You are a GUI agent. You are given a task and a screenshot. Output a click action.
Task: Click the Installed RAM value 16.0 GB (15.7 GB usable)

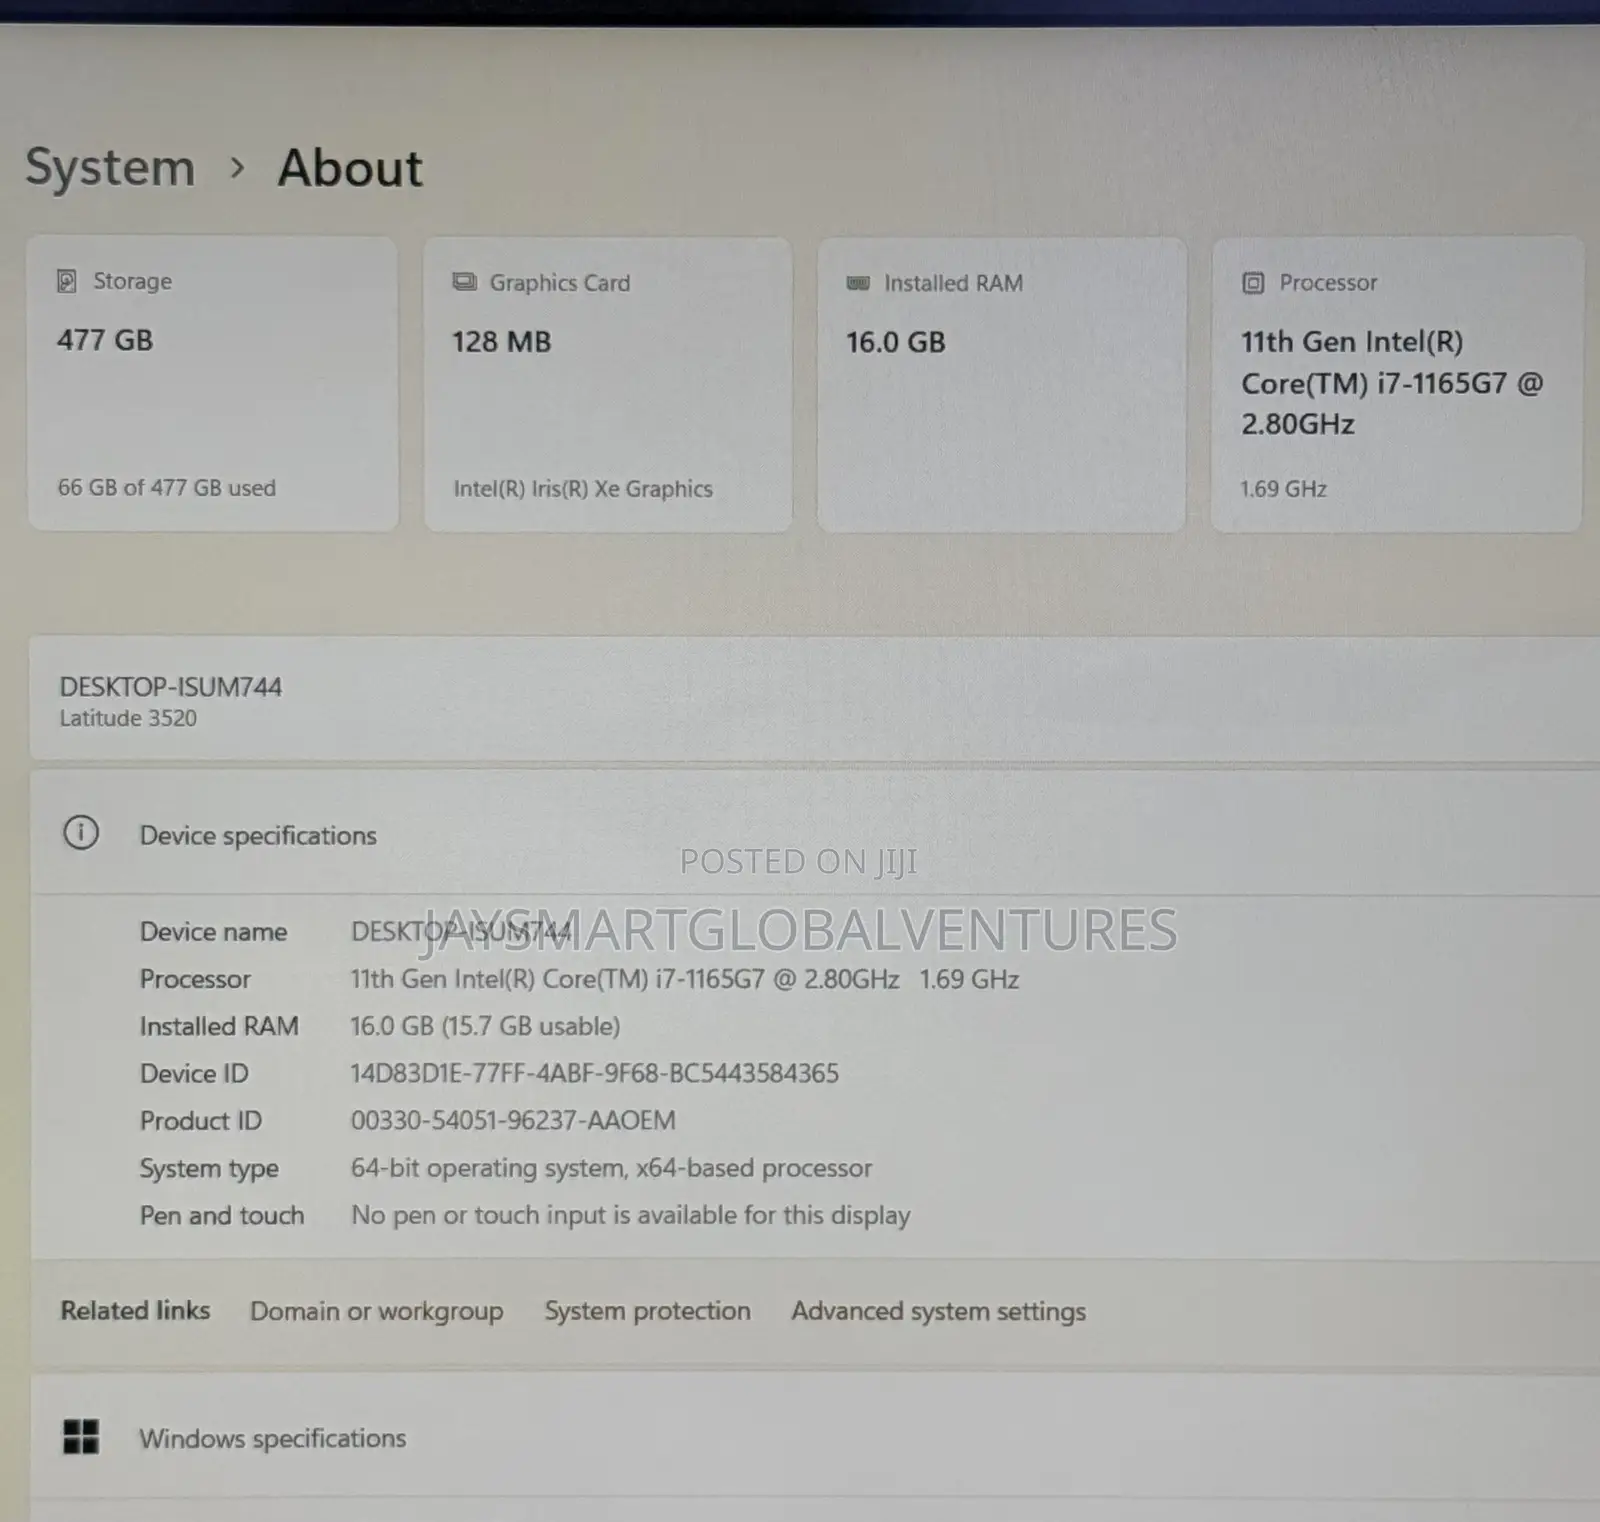tap(485, 1026)
